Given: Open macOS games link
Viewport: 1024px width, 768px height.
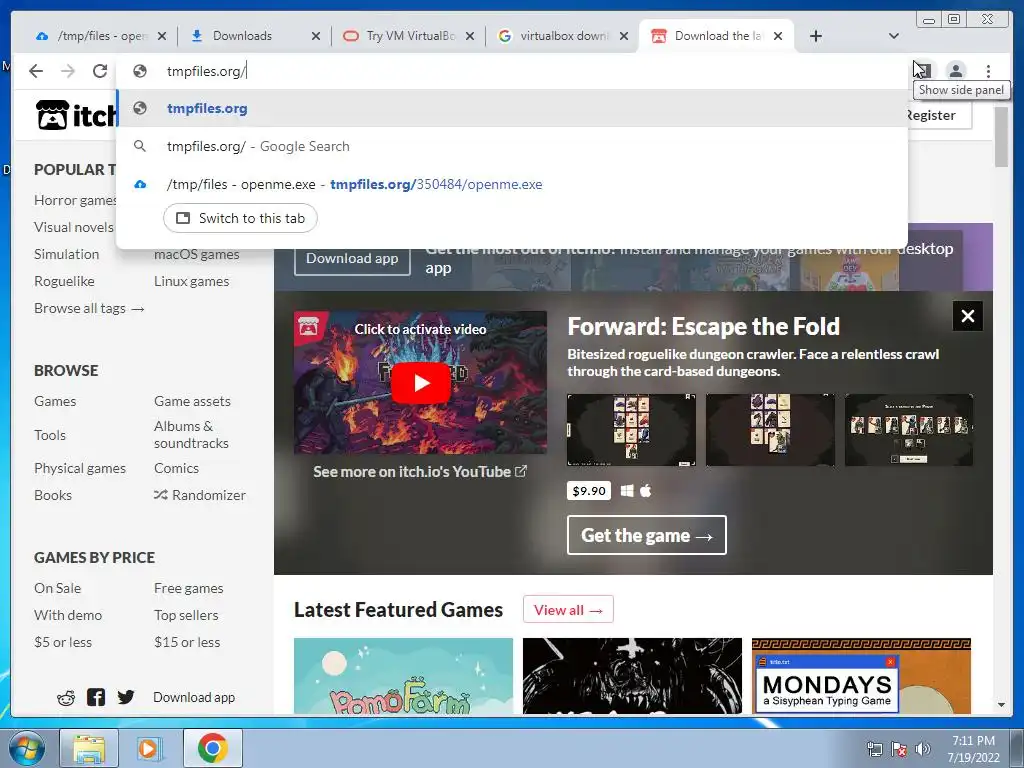Looking at the screenshot, I should coord(197,254).
